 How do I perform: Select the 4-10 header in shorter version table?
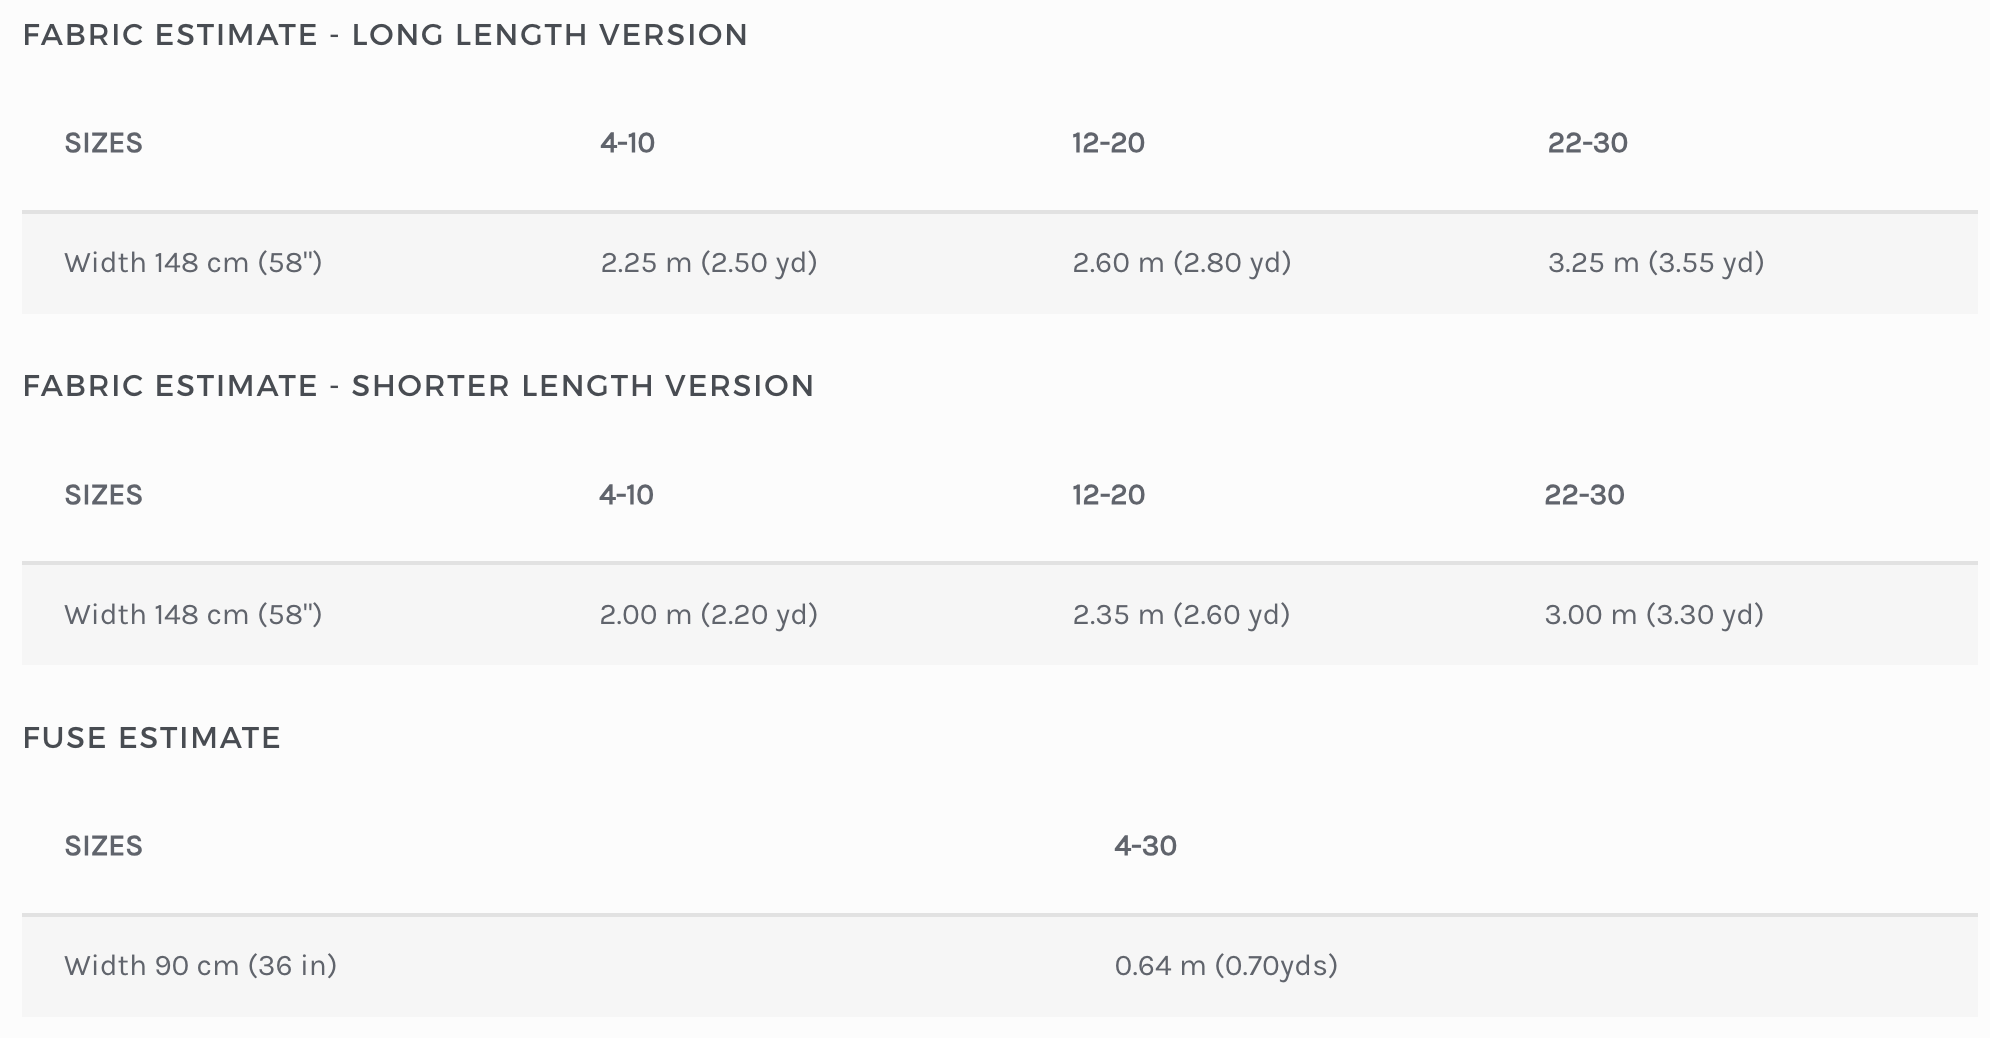tap(626, 495)
